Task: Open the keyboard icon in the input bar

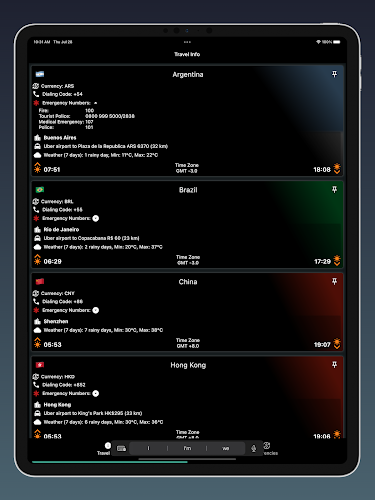Action: (121, 448)
